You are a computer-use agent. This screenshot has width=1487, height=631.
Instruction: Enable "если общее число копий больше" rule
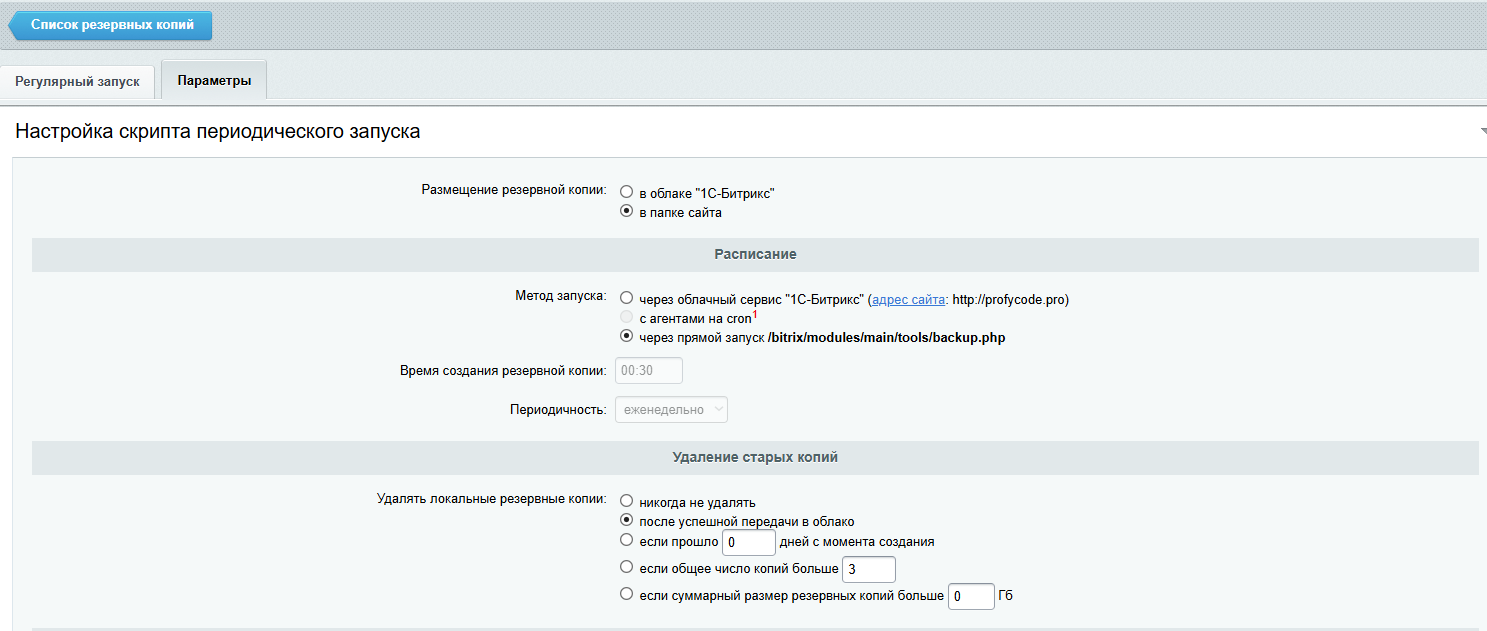pos(626,567)
